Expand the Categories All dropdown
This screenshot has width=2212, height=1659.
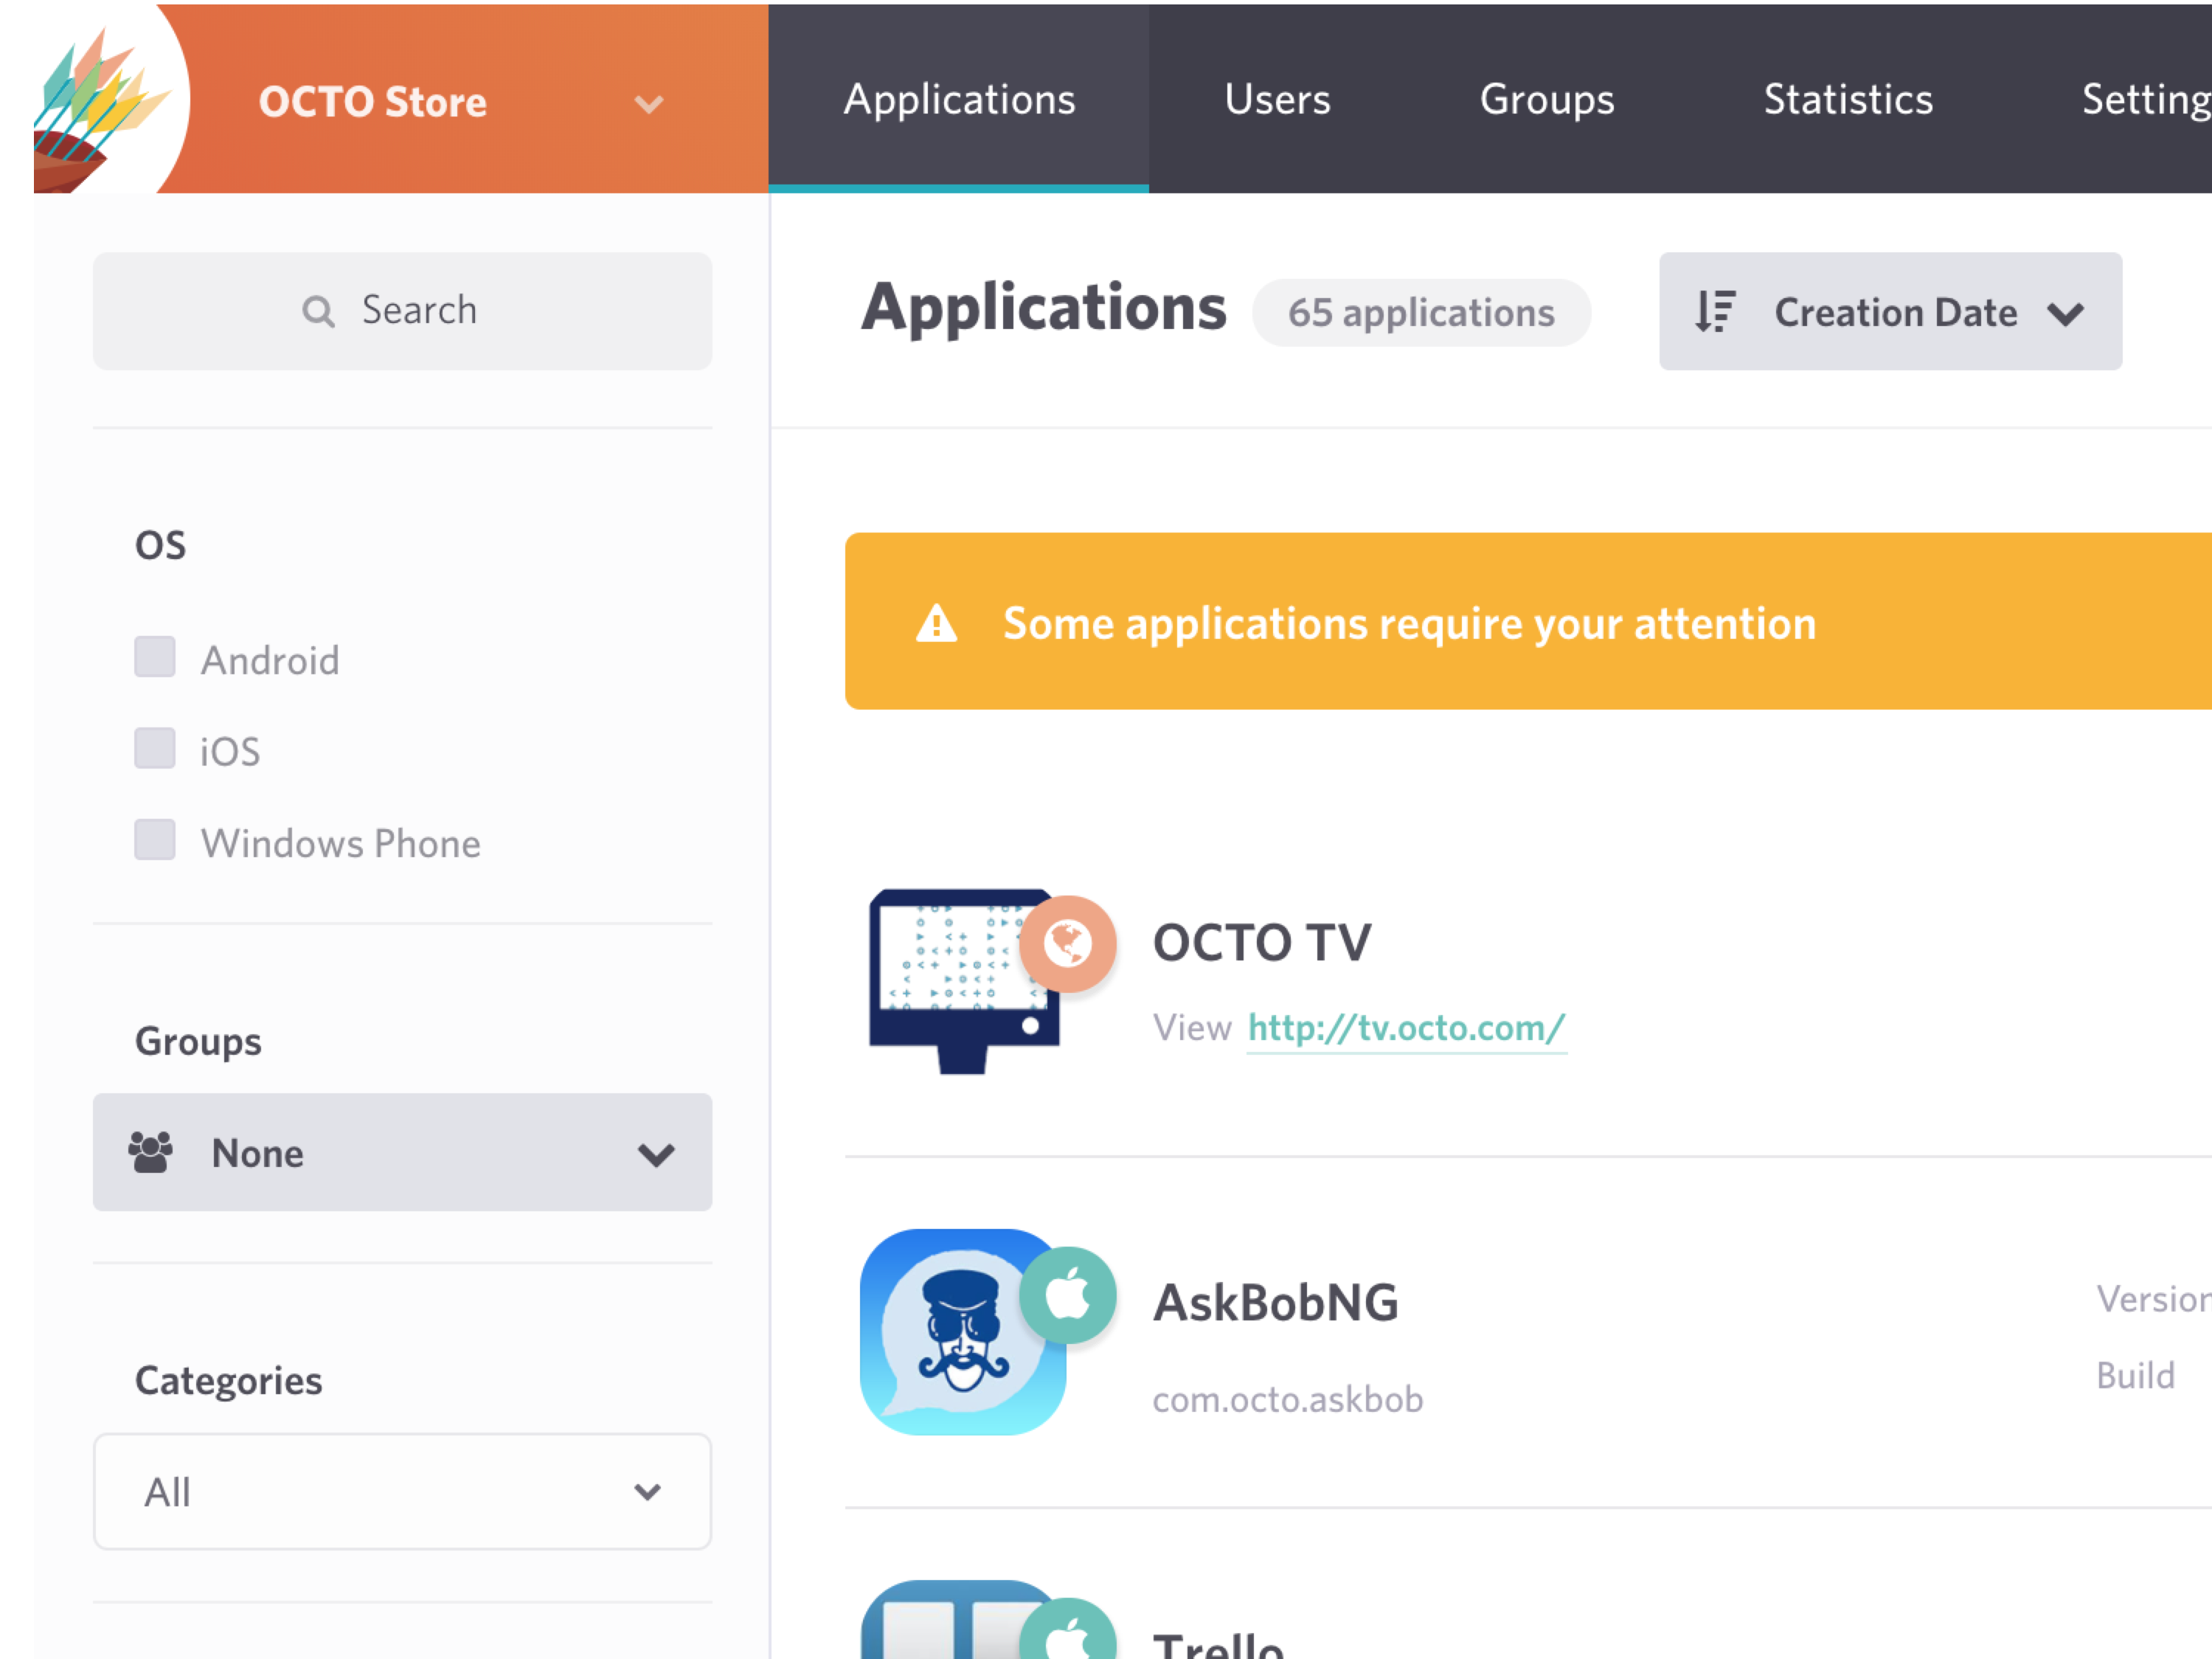402,1492
